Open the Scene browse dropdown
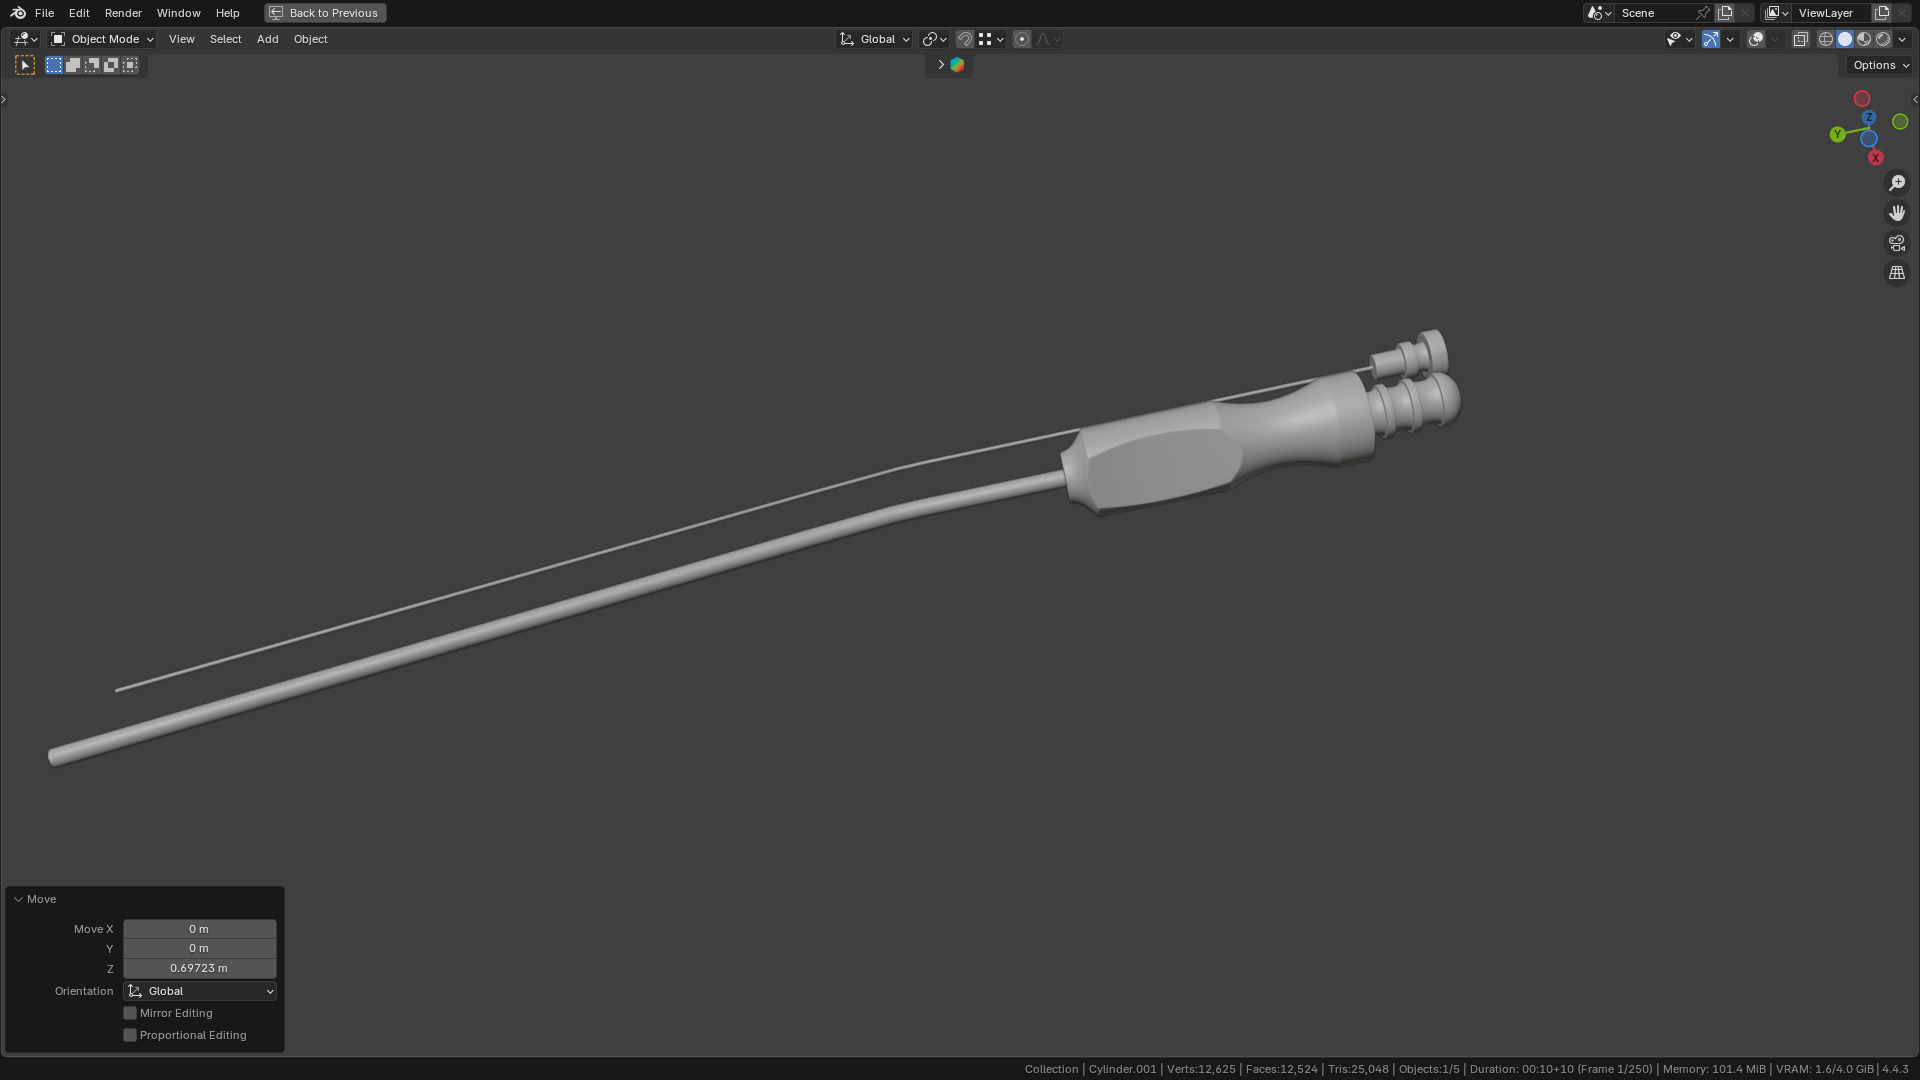 click(1598, 13)
